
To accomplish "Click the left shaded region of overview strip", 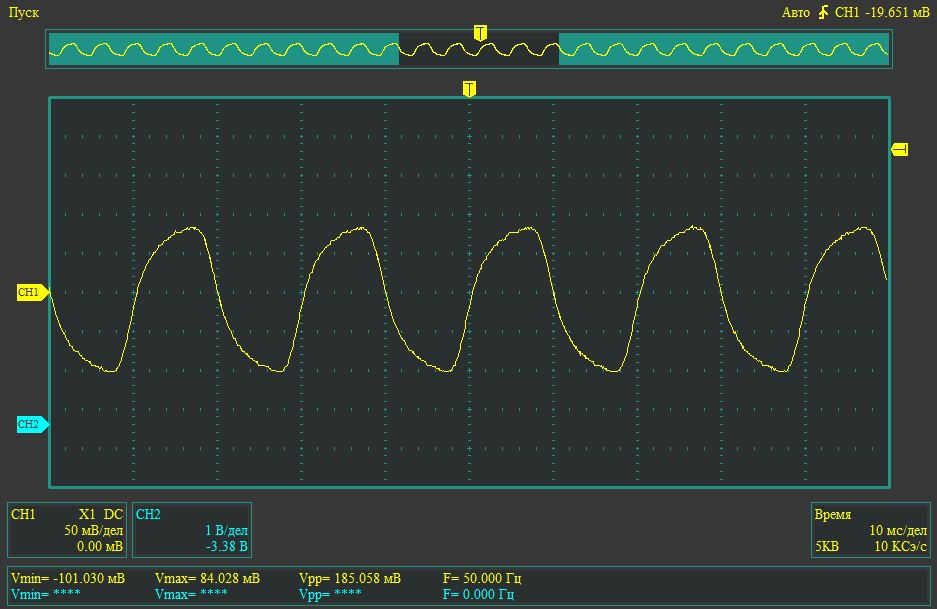I will [224, 49].
